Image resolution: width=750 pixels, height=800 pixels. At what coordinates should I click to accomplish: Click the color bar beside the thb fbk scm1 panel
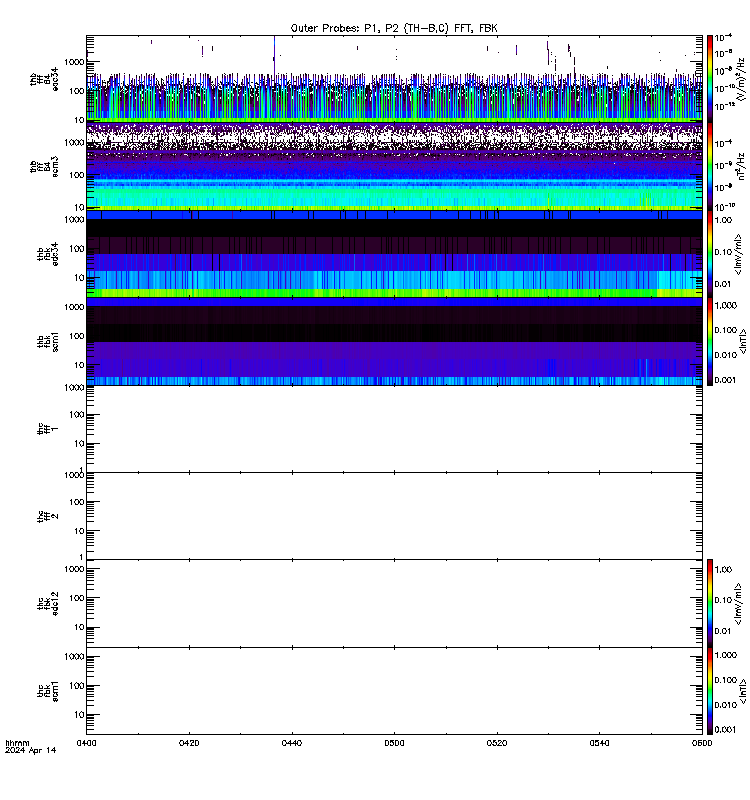click(x=710, y=341)
